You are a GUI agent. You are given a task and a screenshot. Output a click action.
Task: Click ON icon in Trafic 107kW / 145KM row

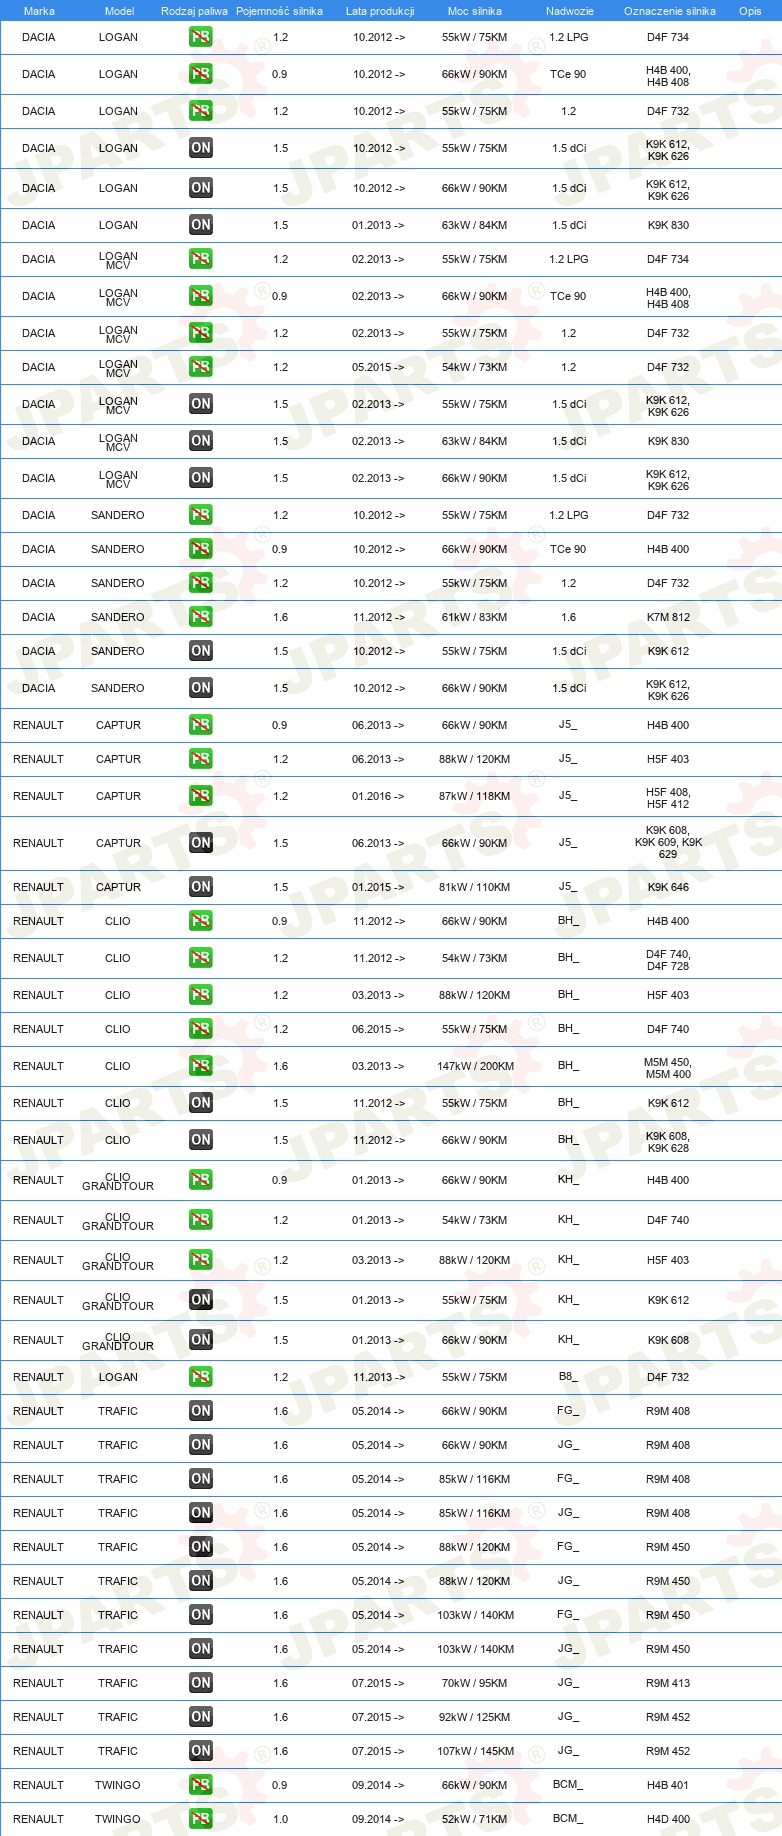point(201,1751)
